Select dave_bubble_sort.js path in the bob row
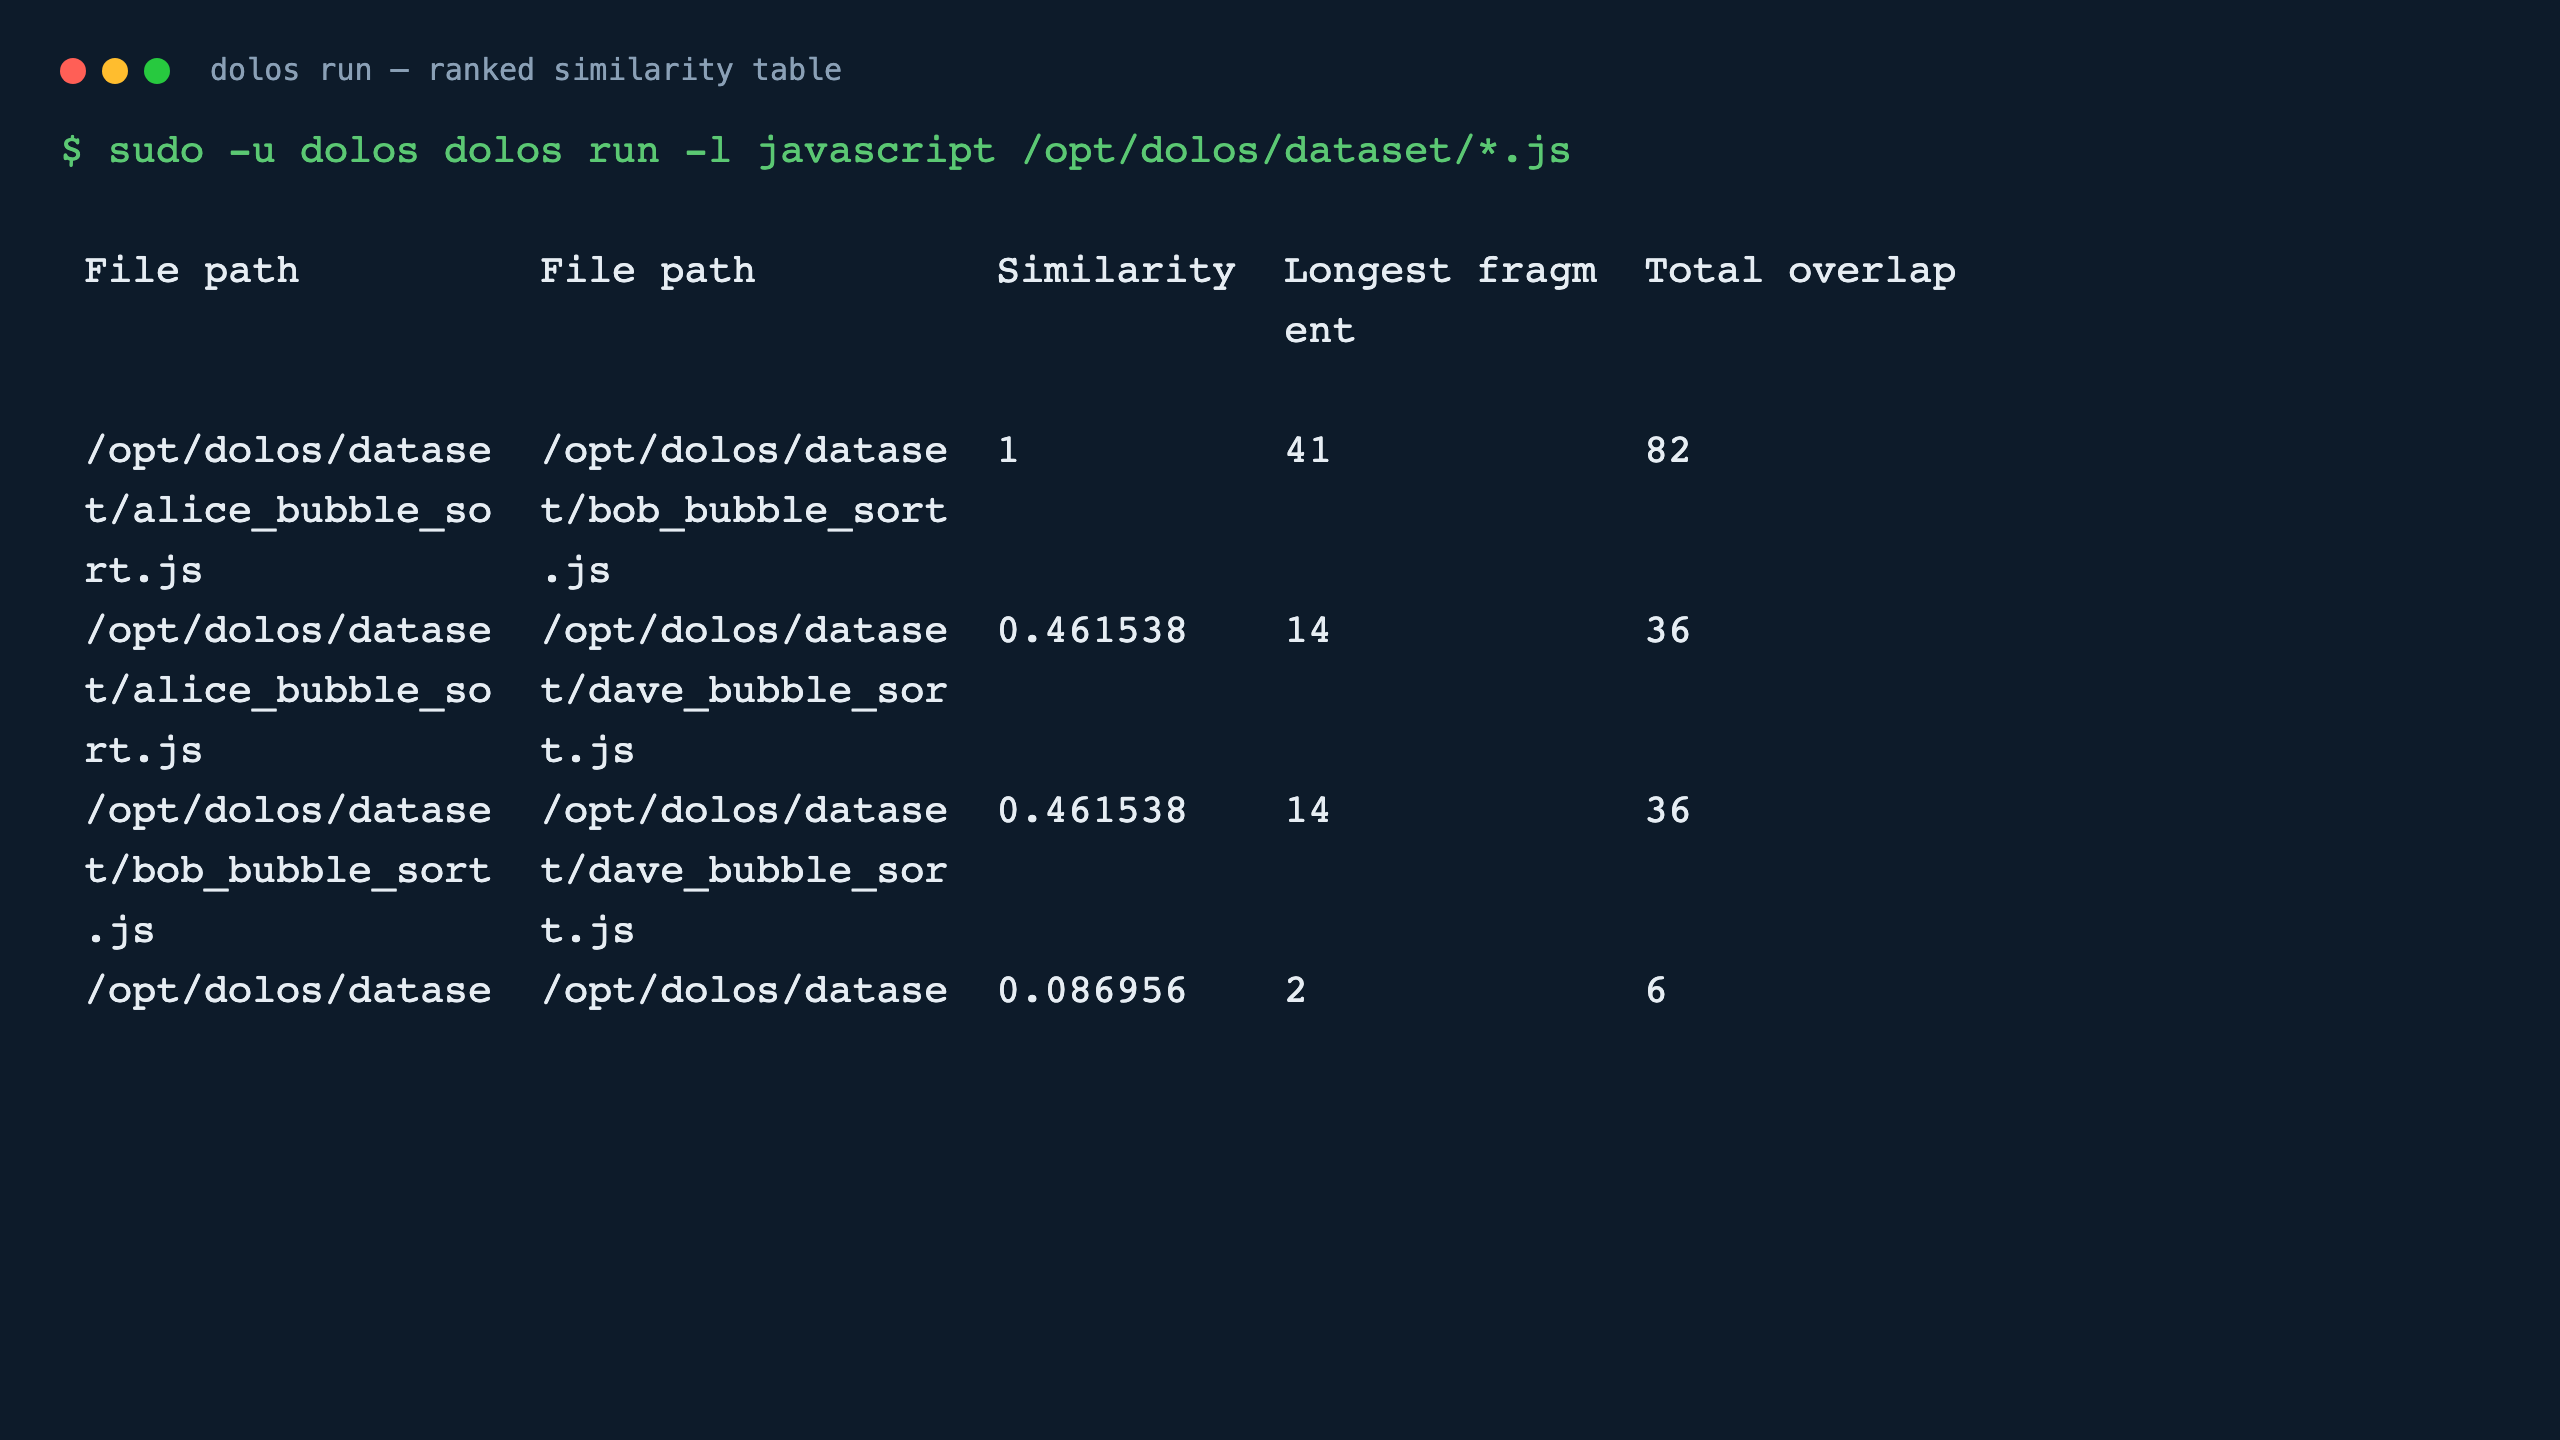2560x1440 pixels. point(744,870)
